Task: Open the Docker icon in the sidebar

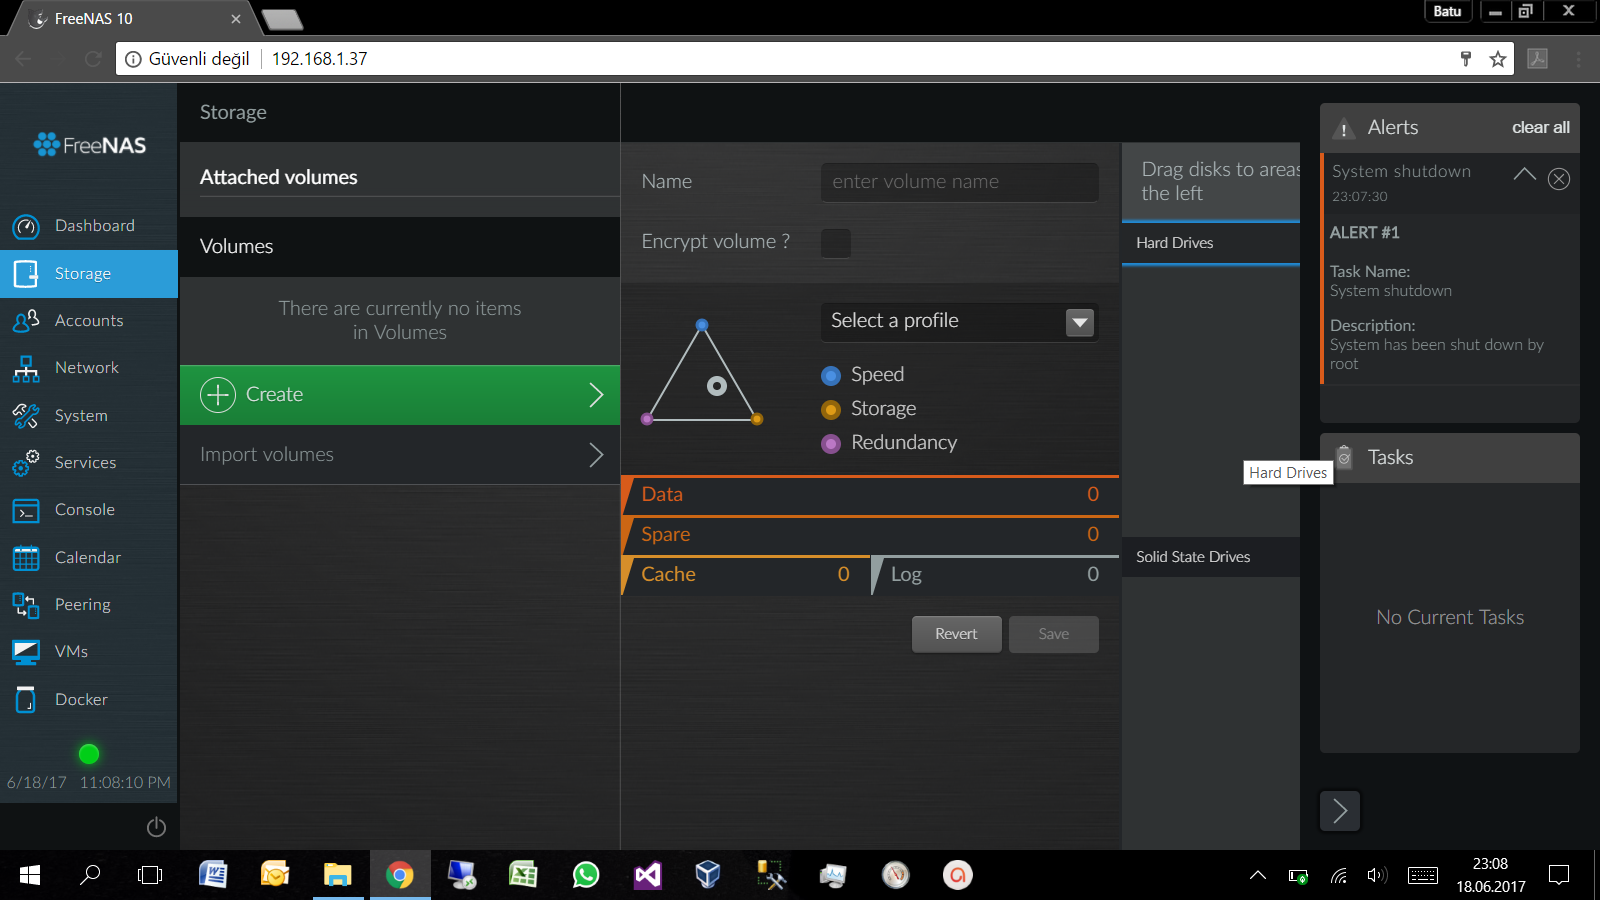Action: tap(26, 700)
